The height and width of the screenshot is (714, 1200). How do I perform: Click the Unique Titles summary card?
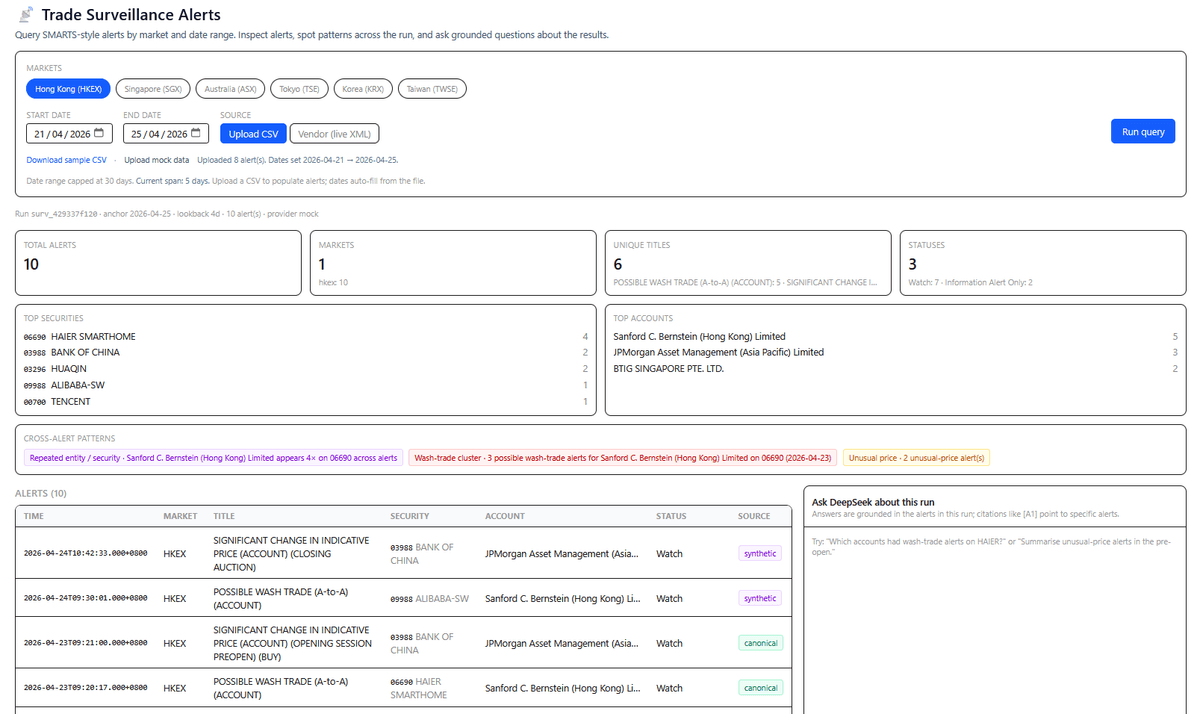click(x=748, y=263)
